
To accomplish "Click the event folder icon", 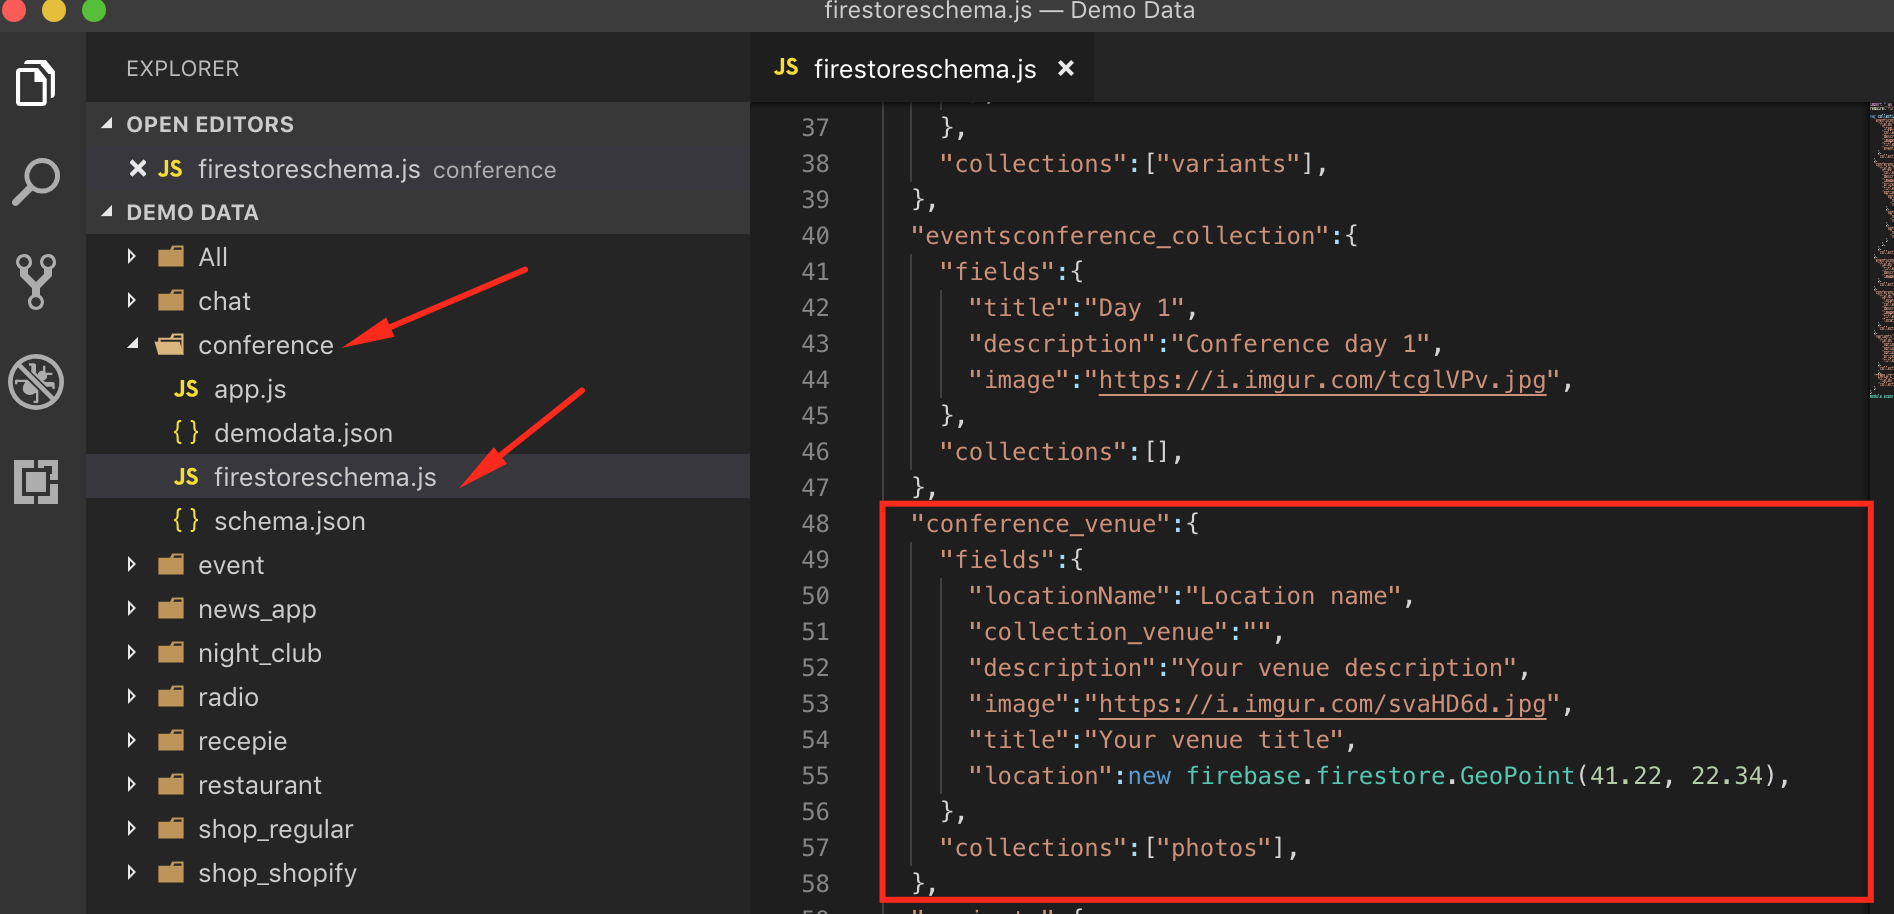I will [171, 565].
